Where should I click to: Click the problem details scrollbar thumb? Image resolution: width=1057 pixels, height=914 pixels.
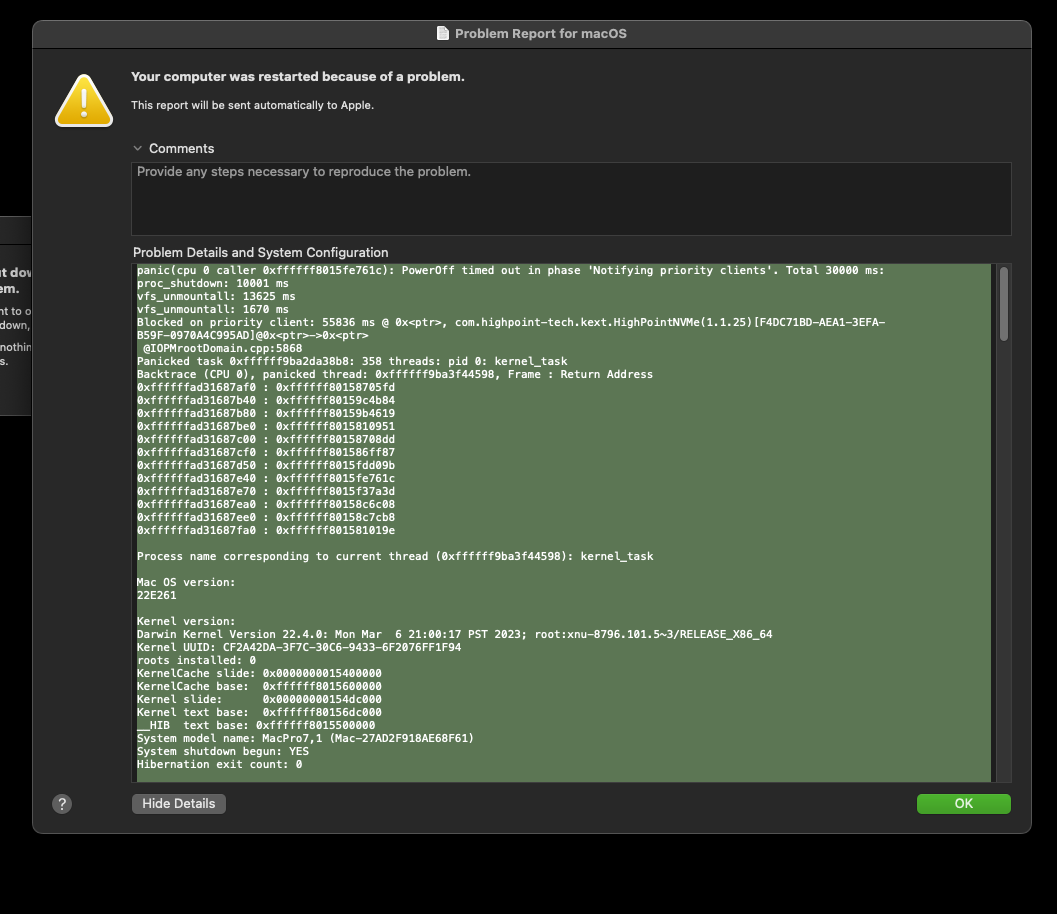click(1004, 304)
